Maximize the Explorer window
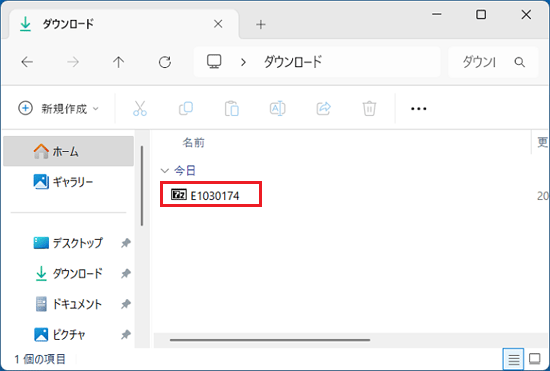Viewport: 550px width, 371px height. 481,14
